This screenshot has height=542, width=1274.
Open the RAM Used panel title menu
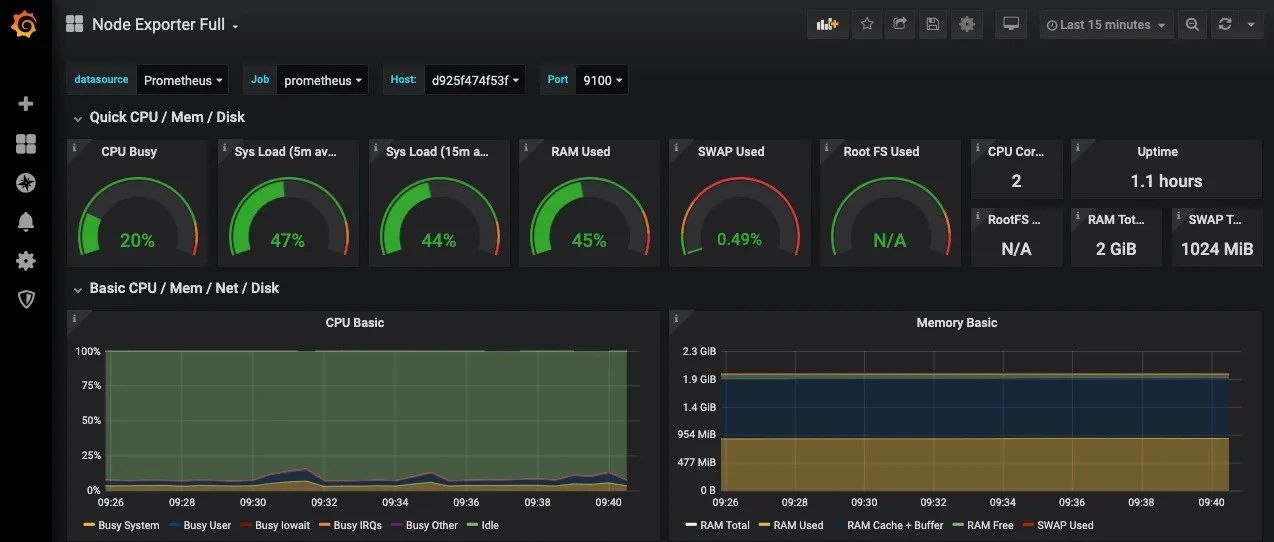(x=580, y=152)
